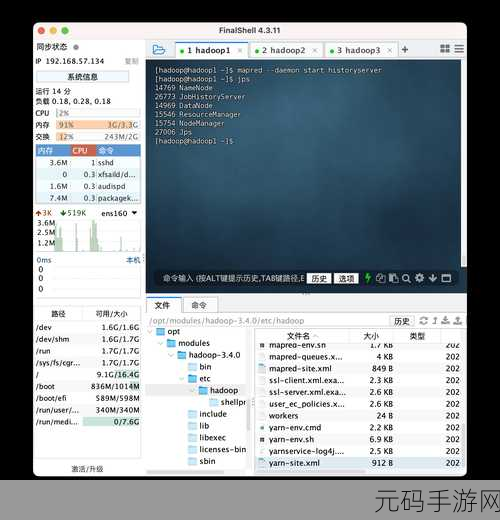500x520 pixels.
Task: Click the terminal 历史 button
Action: (x=319, y=278)
